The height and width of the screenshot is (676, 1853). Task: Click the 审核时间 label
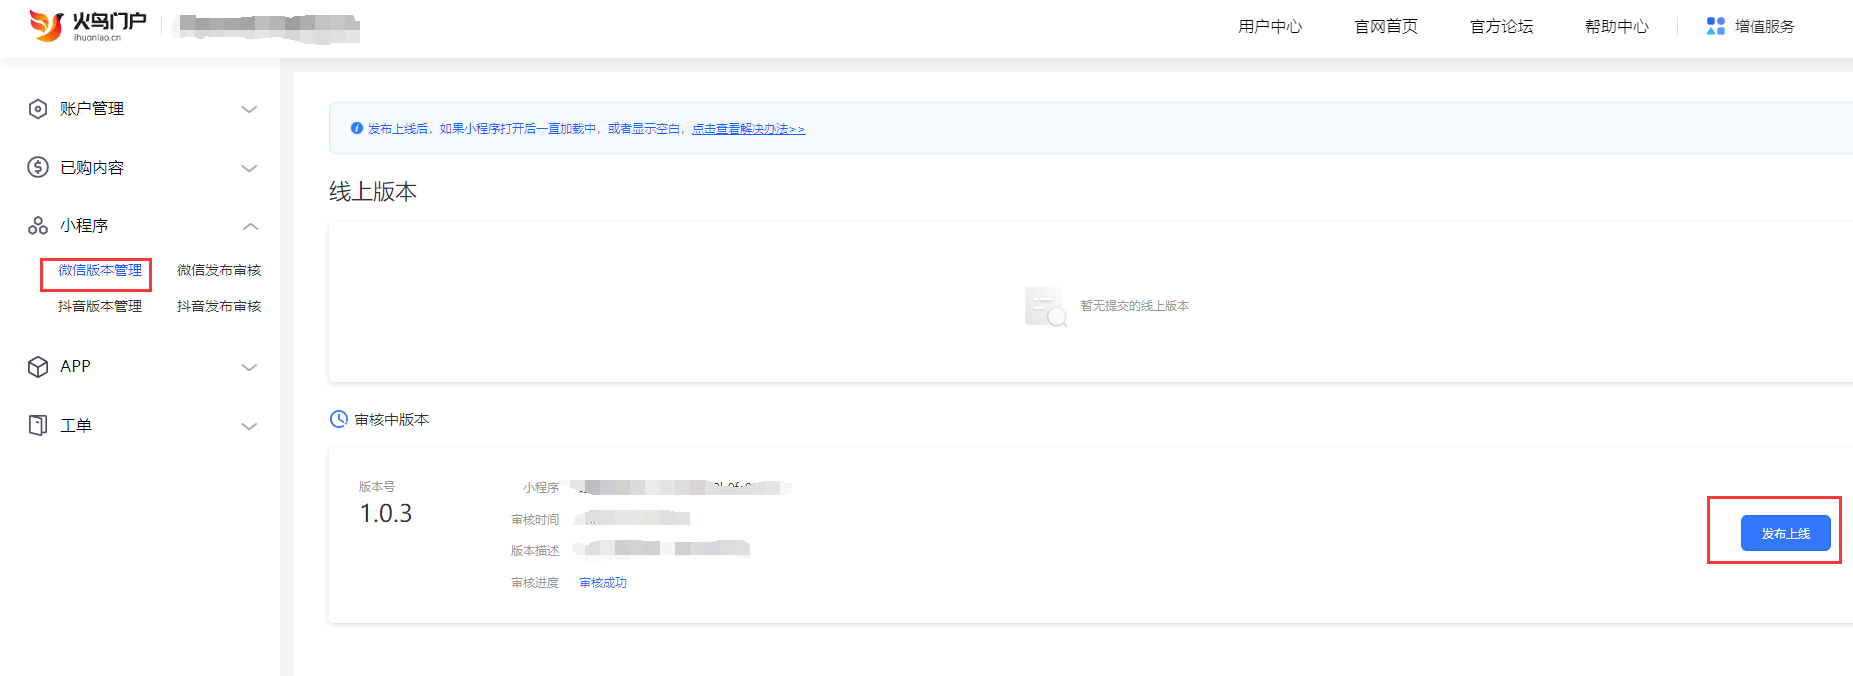535,520
